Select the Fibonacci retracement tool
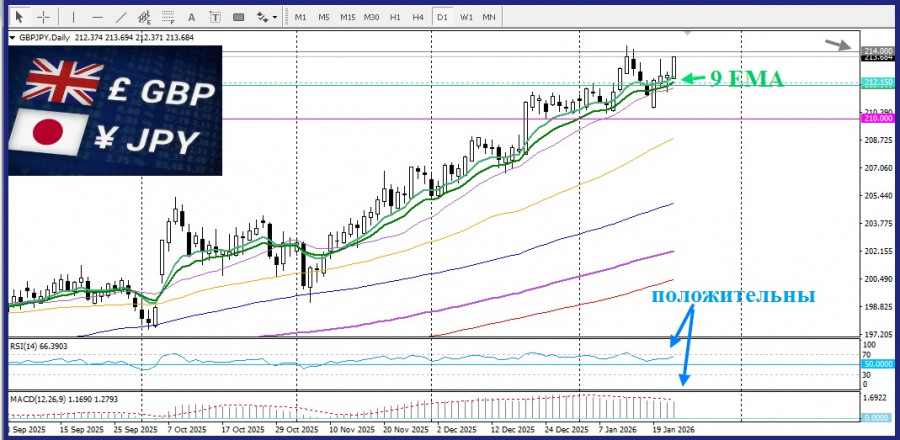This screenshot has width=900, height=440. coord(168,17)
